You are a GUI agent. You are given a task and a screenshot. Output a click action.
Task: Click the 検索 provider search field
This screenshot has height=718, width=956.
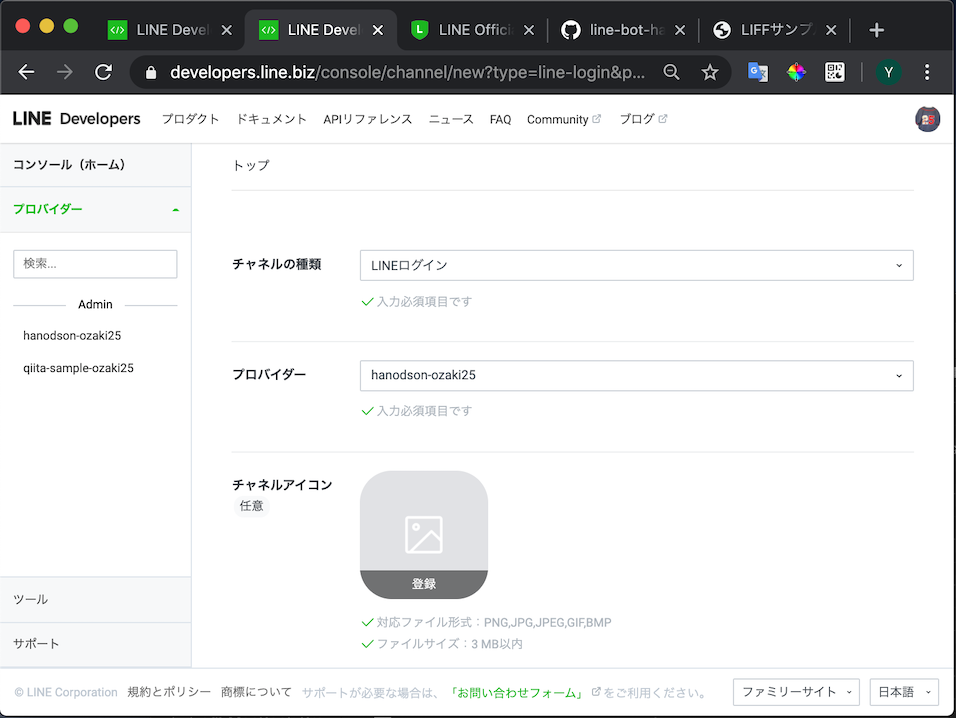95,264
